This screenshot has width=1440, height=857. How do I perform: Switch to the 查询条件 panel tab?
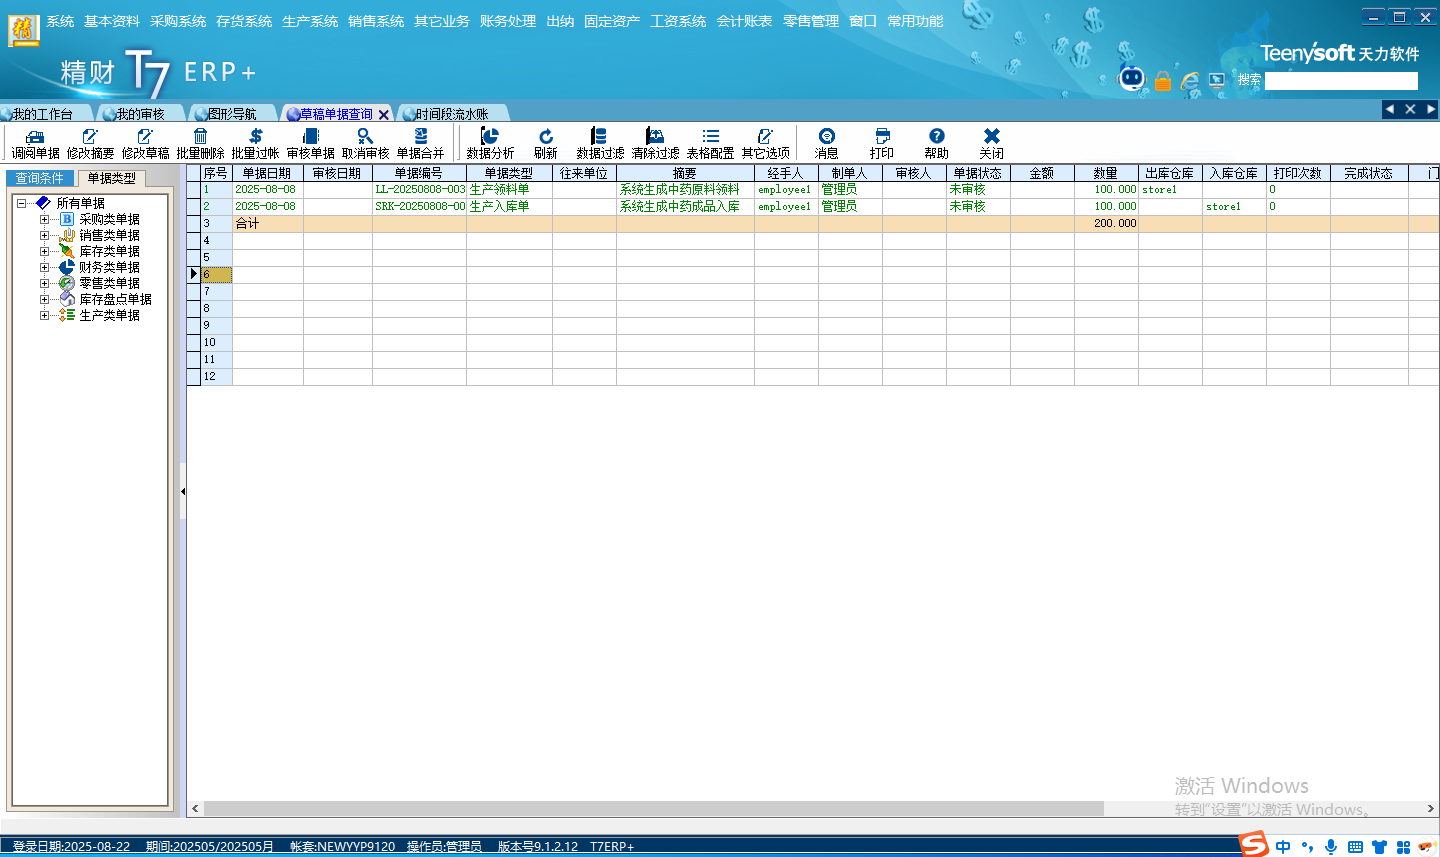40,178
